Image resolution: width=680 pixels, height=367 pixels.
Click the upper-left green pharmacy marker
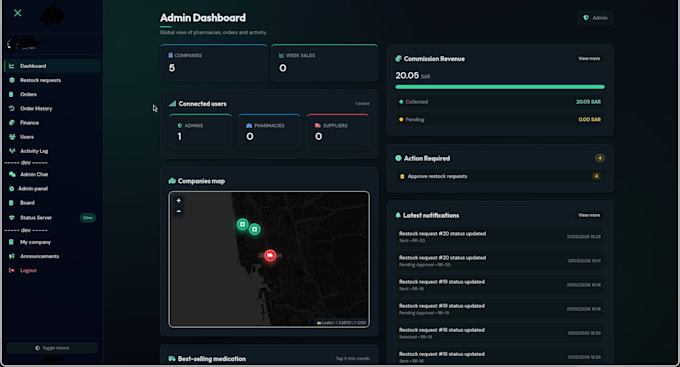point(242,224)
